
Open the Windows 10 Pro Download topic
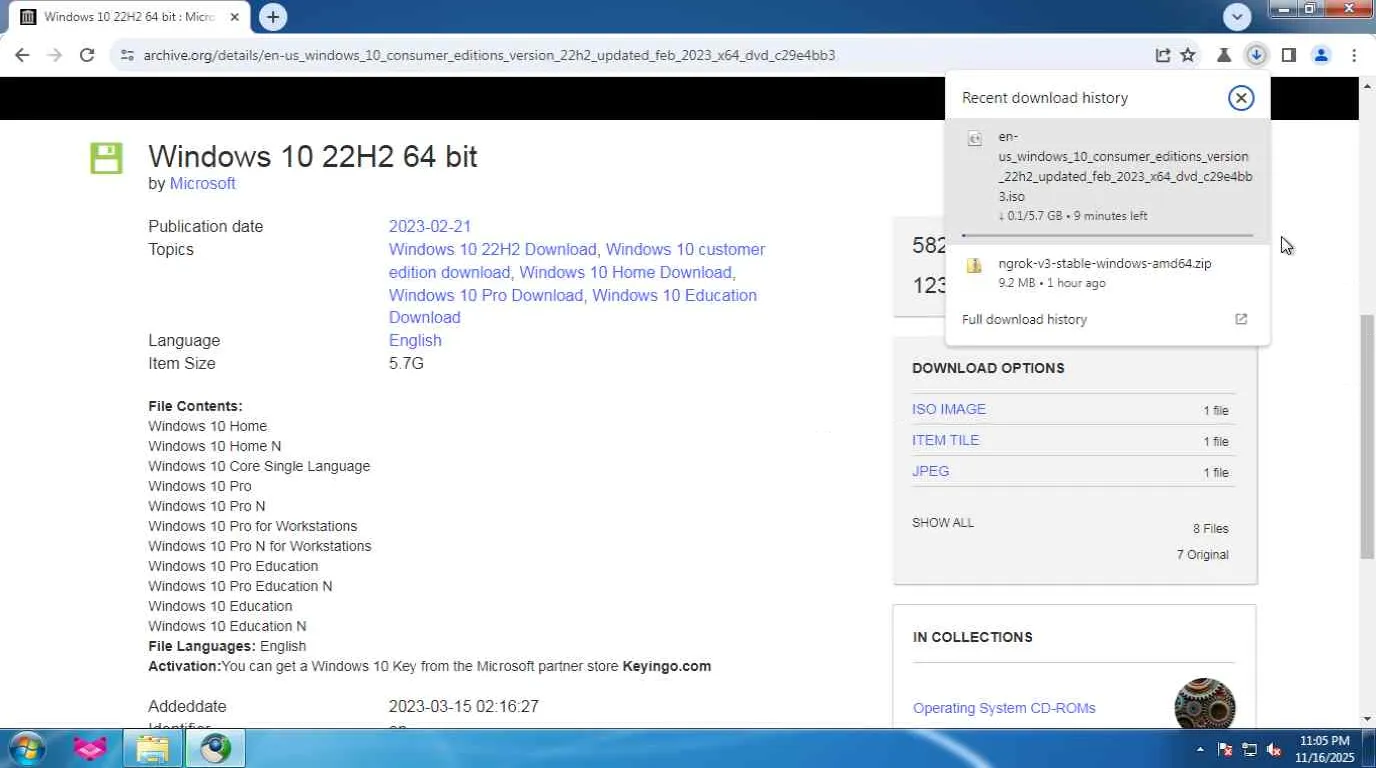(486, 296)
